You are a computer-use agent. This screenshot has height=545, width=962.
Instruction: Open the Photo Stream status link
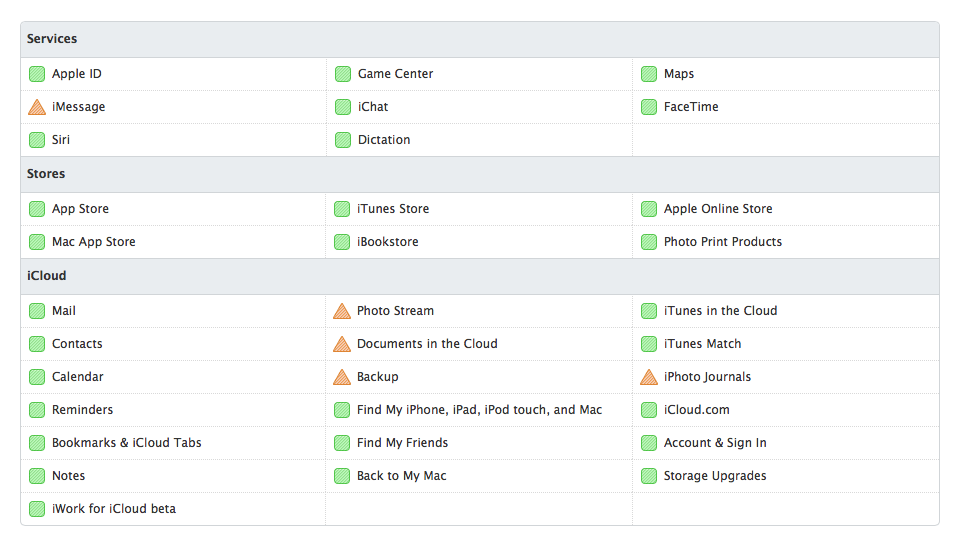coord(395,311)
